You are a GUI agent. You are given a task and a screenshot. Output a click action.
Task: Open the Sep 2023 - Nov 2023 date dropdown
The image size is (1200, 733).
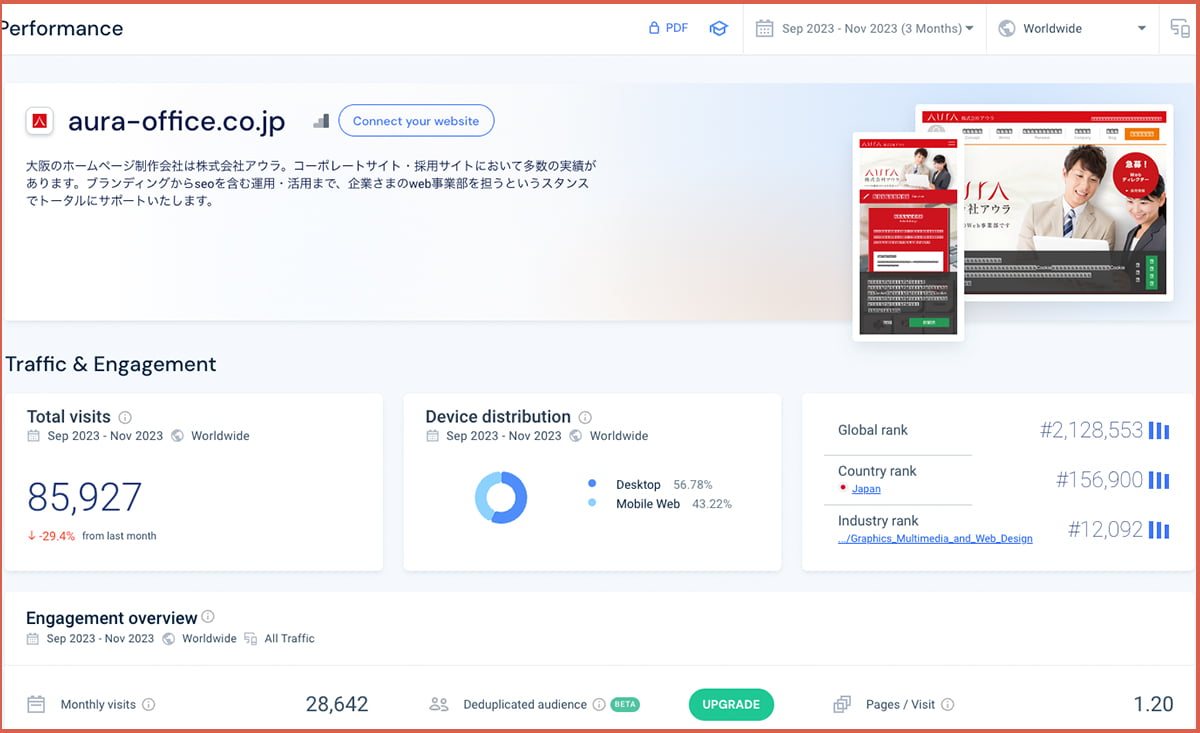coord(866,28)
